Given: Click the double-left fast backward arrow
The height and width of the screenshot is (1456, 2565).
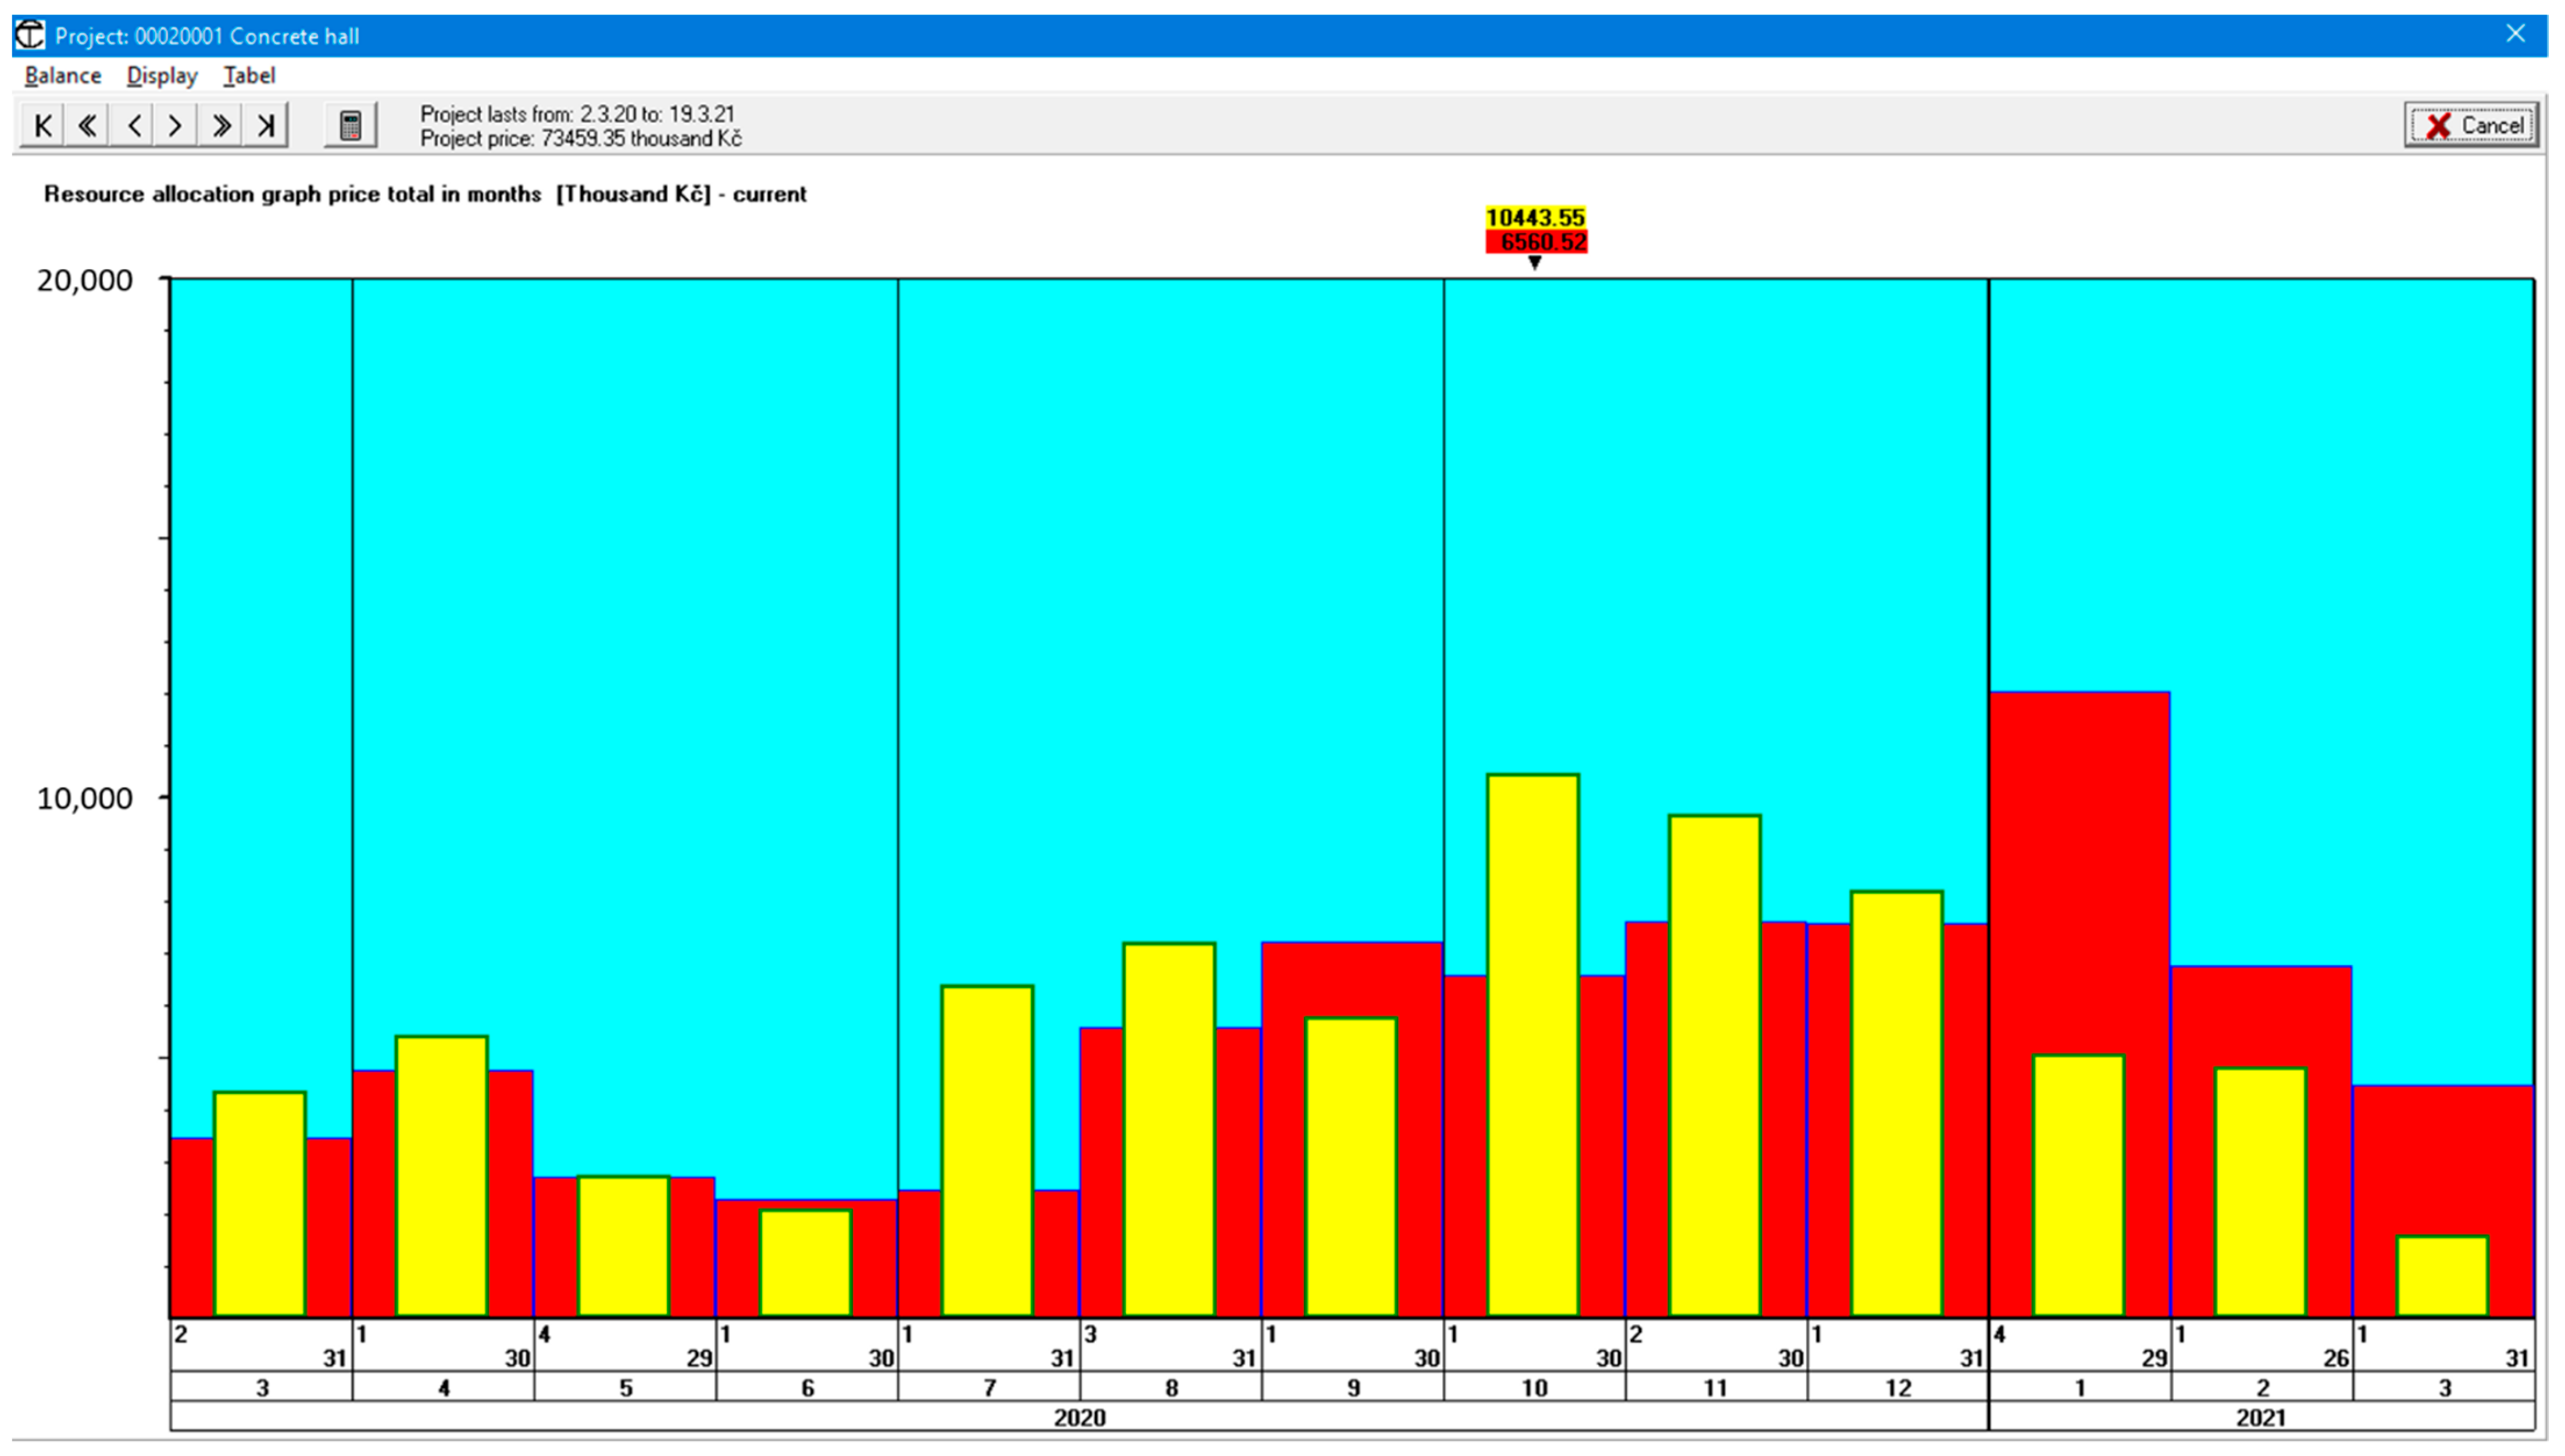Looking at the screenshot, I should coord(87,125).
